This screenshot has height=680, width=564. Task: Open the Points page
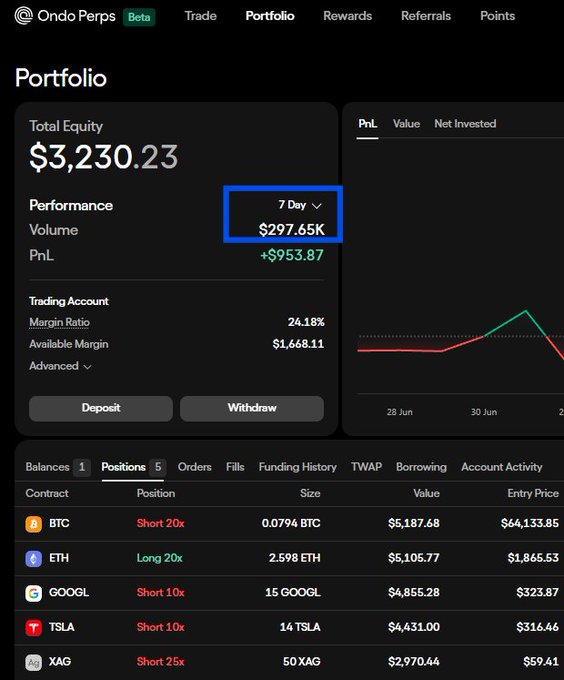[x=497, y=16]
